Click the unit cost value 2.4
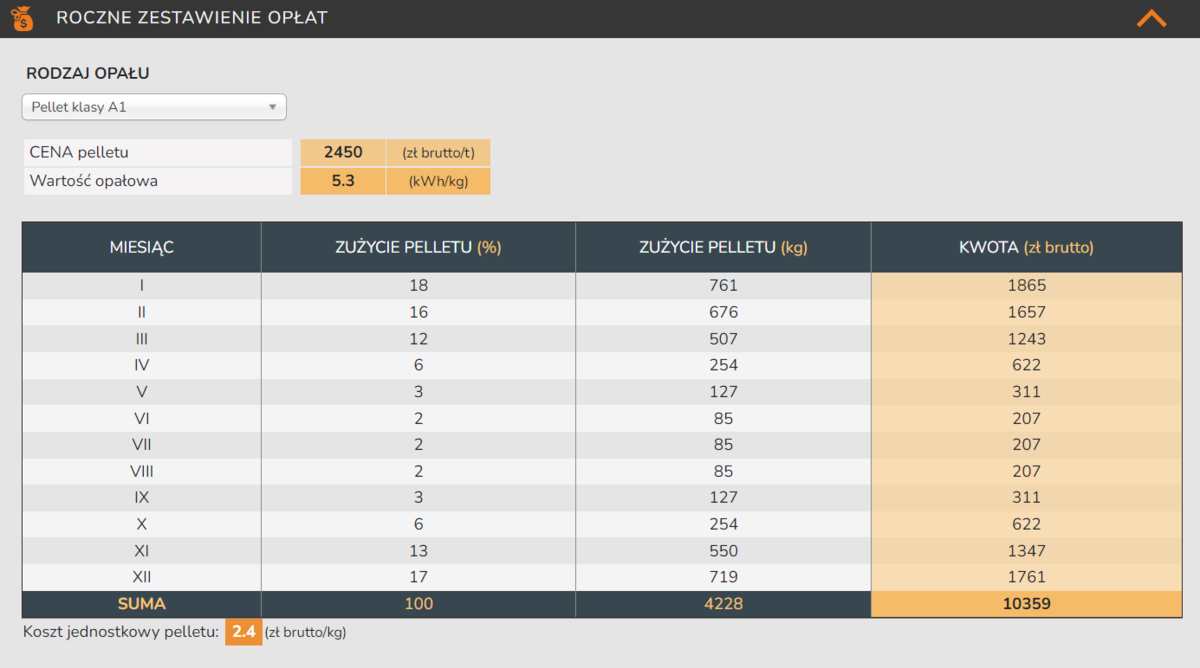 pos(243,632)
